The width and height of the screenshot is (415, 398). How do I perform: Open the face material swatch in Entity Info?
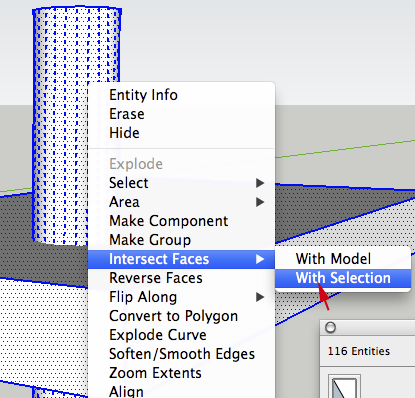(x=344, y=386)
